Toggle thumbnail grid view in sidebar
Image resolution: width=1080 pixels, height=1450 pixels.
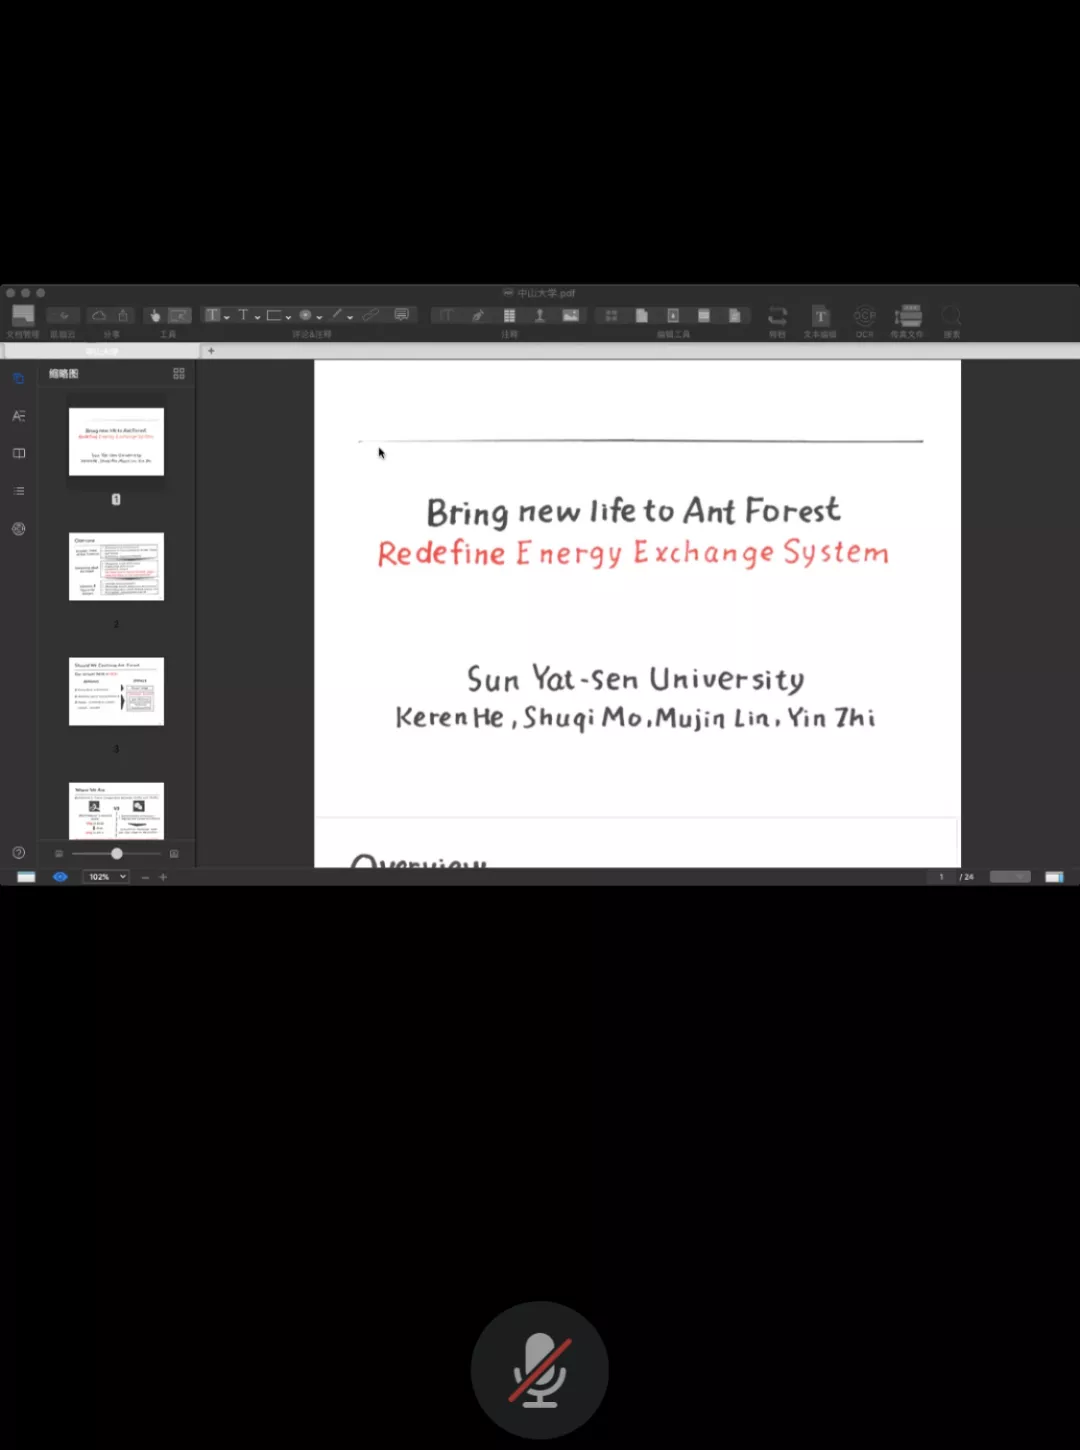click(x=179, y=374)
